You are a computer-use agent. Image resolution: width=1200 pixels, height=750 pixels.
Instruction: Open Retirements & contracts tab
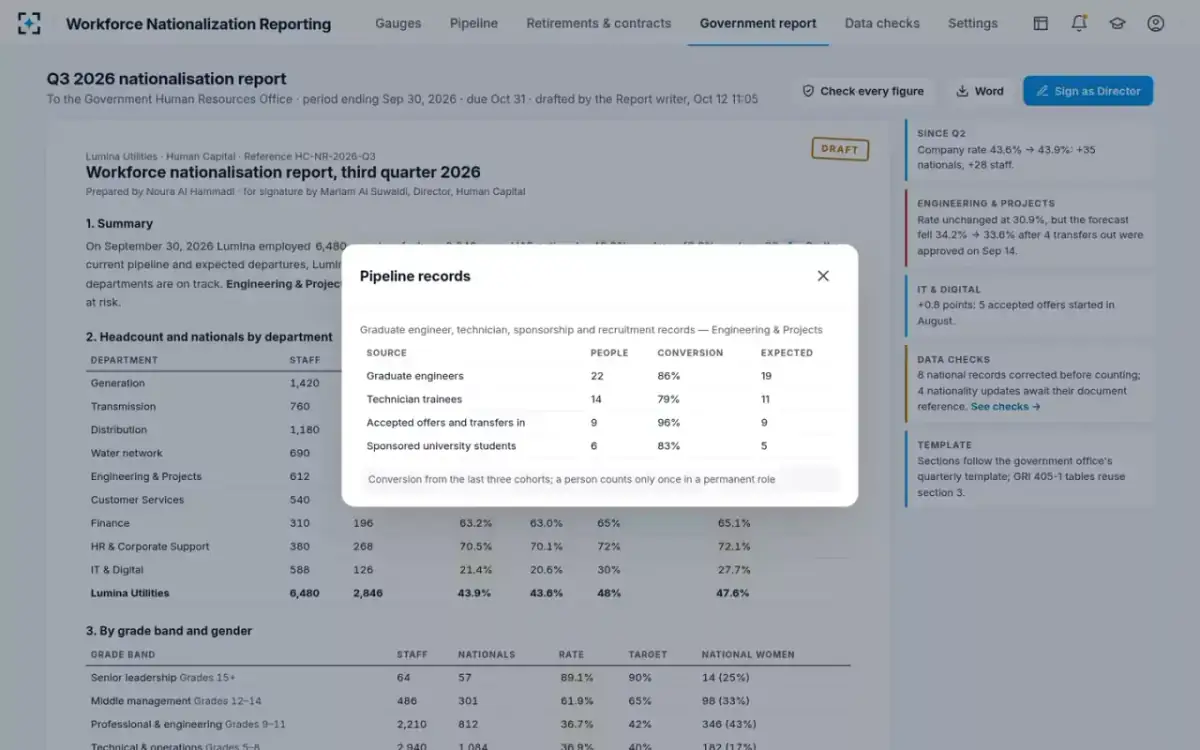point(599,23)
